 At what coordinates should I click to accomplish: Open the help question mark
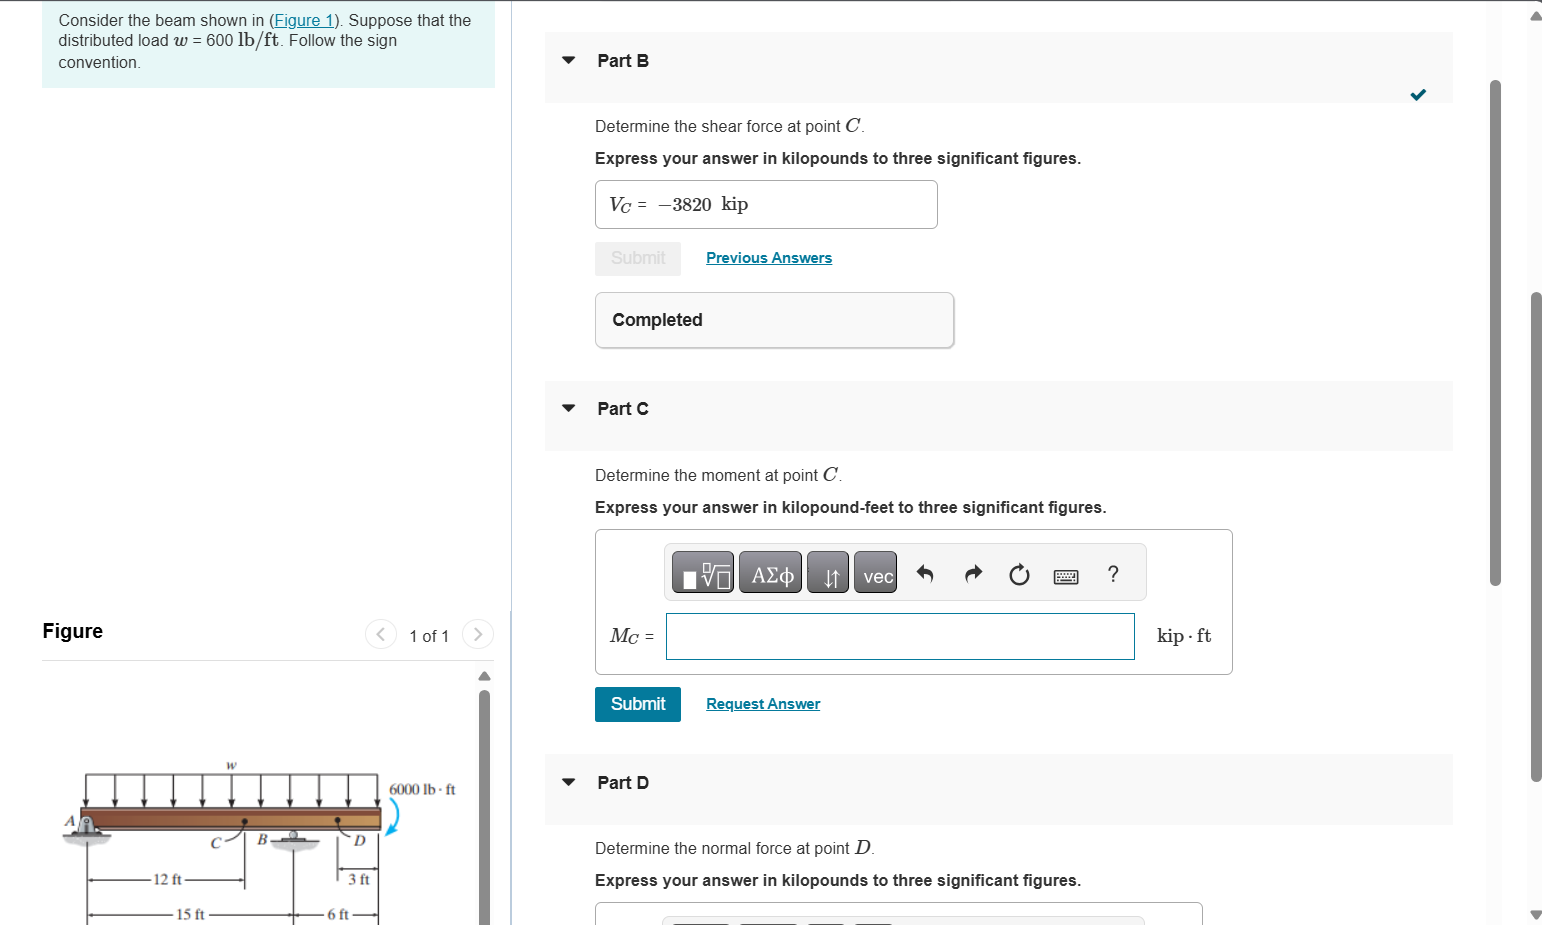[1113, 574]
